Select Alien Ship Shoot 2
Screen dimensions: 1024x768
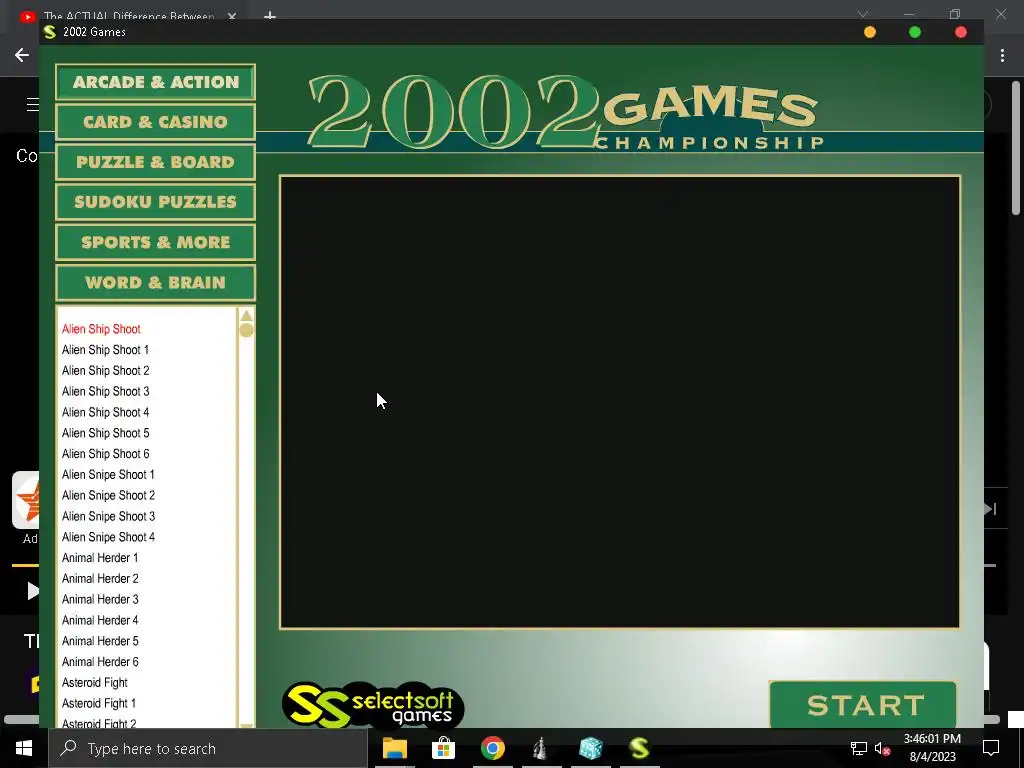pyautogui.click(x=105, y=371)
